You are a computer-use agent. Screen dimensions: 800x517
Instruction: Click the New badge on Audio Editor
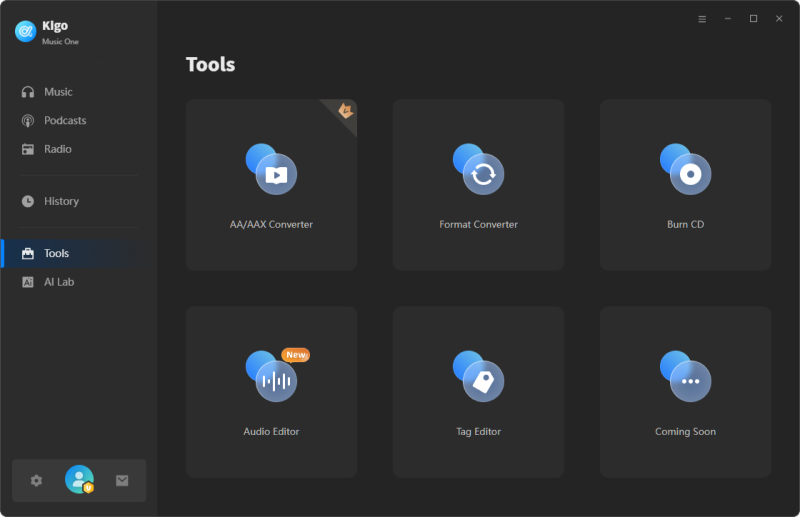[x=296, y=355]
